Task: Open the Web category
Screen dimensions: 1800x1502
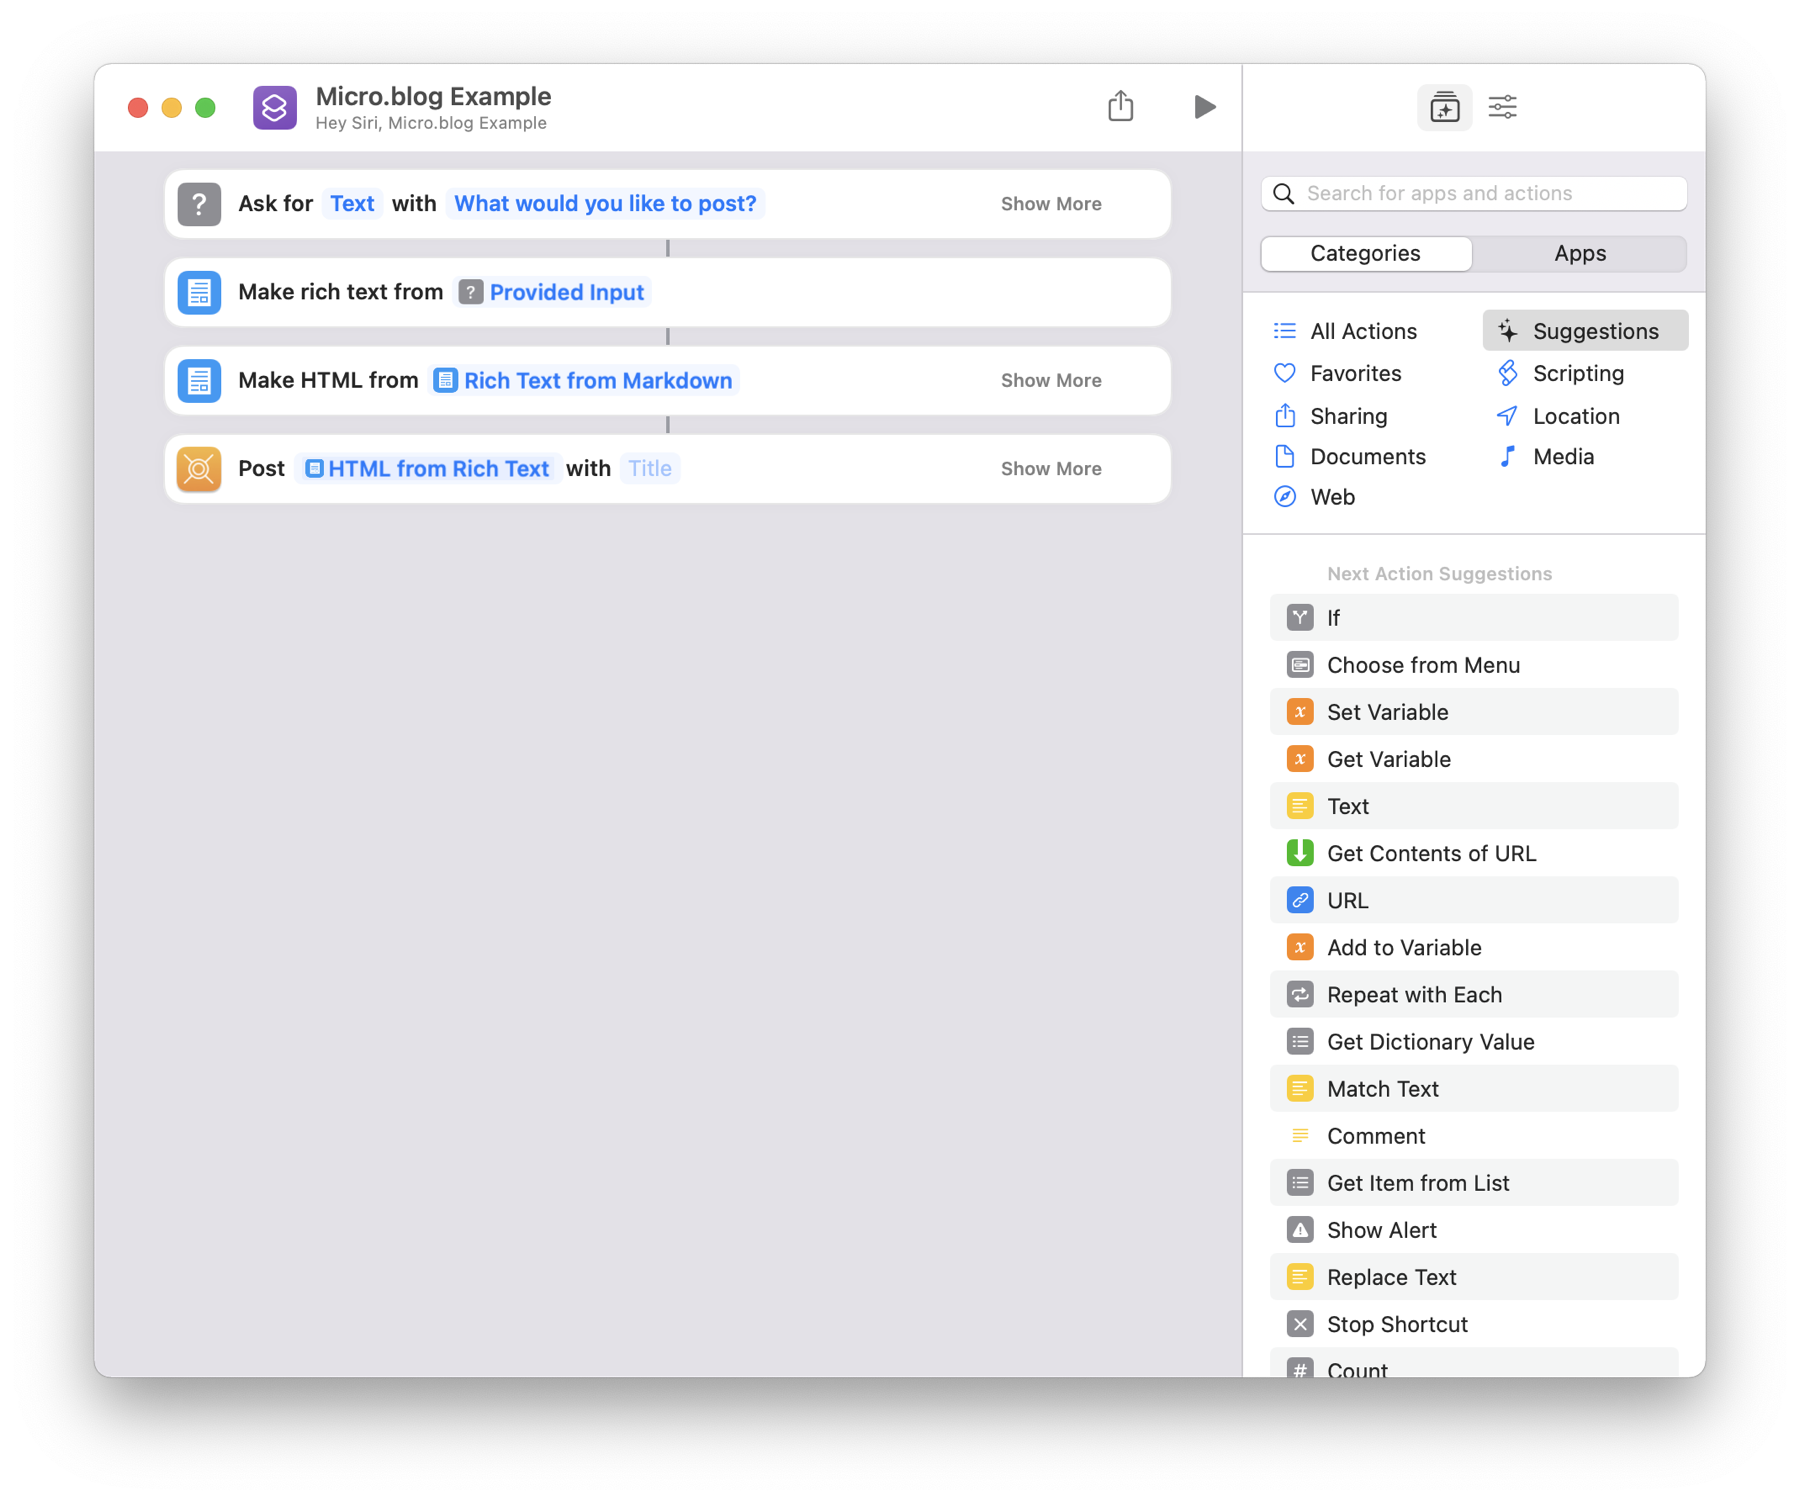Action: 1315,497
